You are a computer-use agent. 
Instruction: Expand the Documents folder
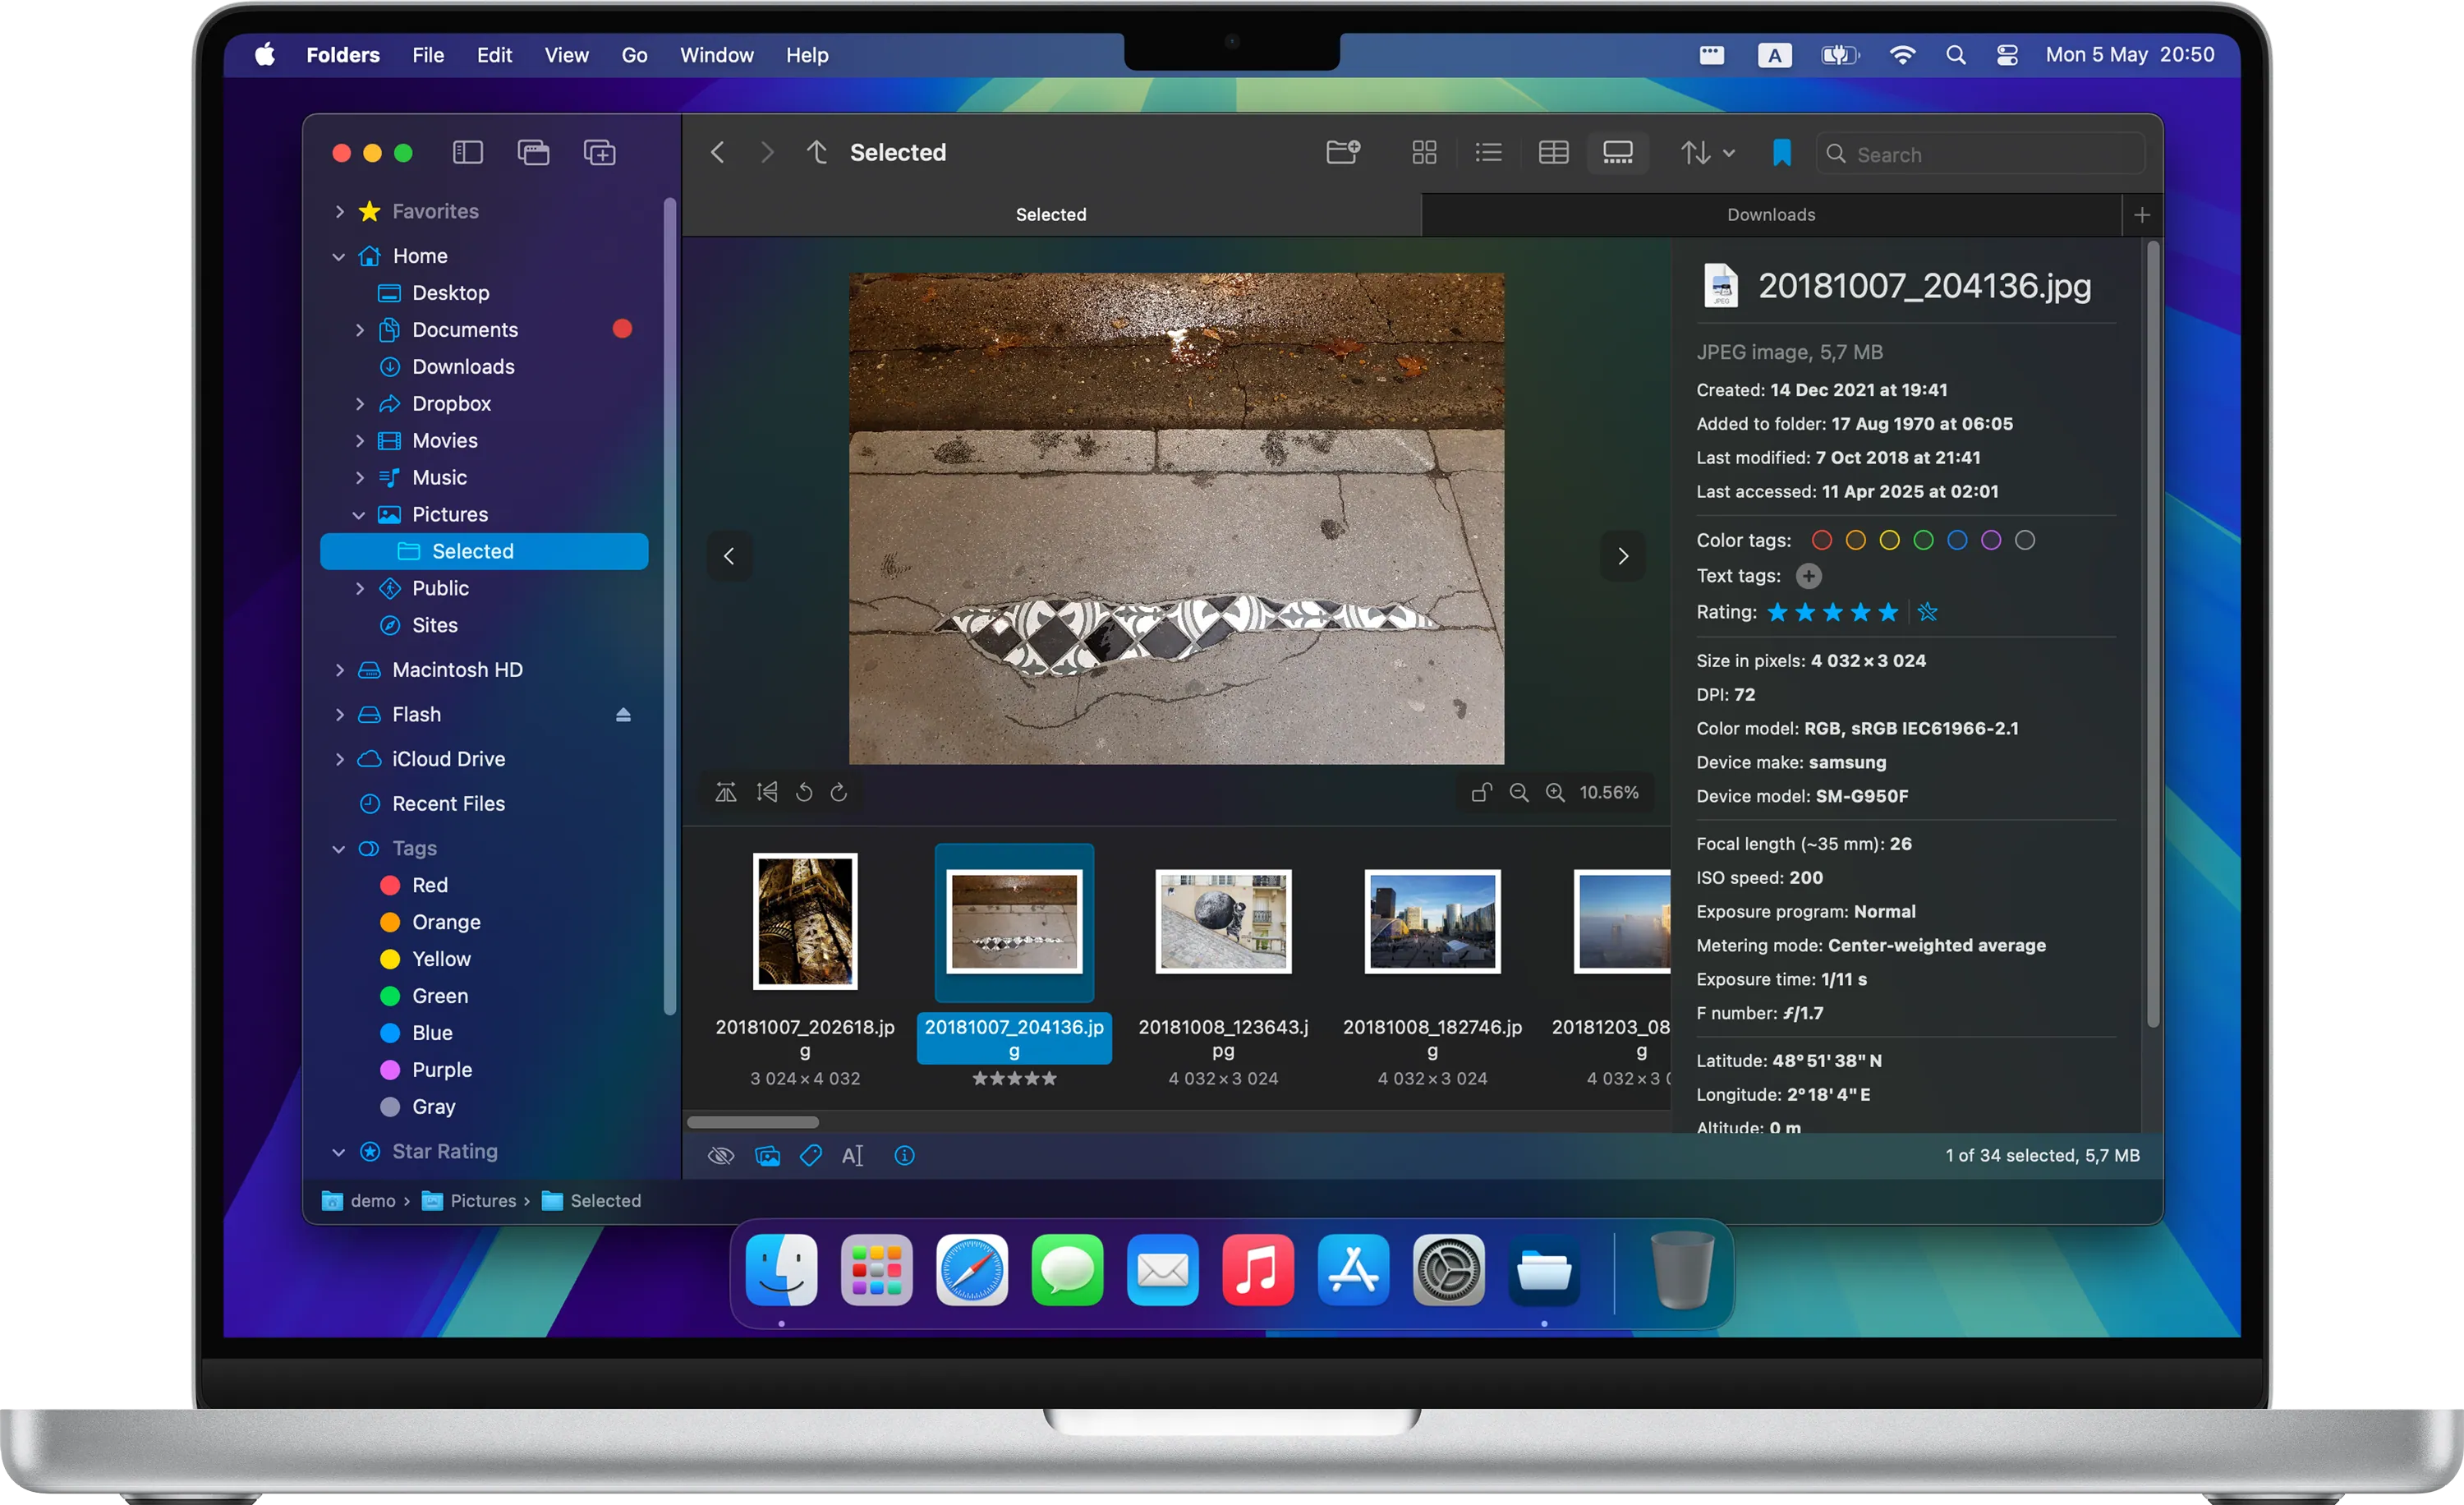click(360, 330)
